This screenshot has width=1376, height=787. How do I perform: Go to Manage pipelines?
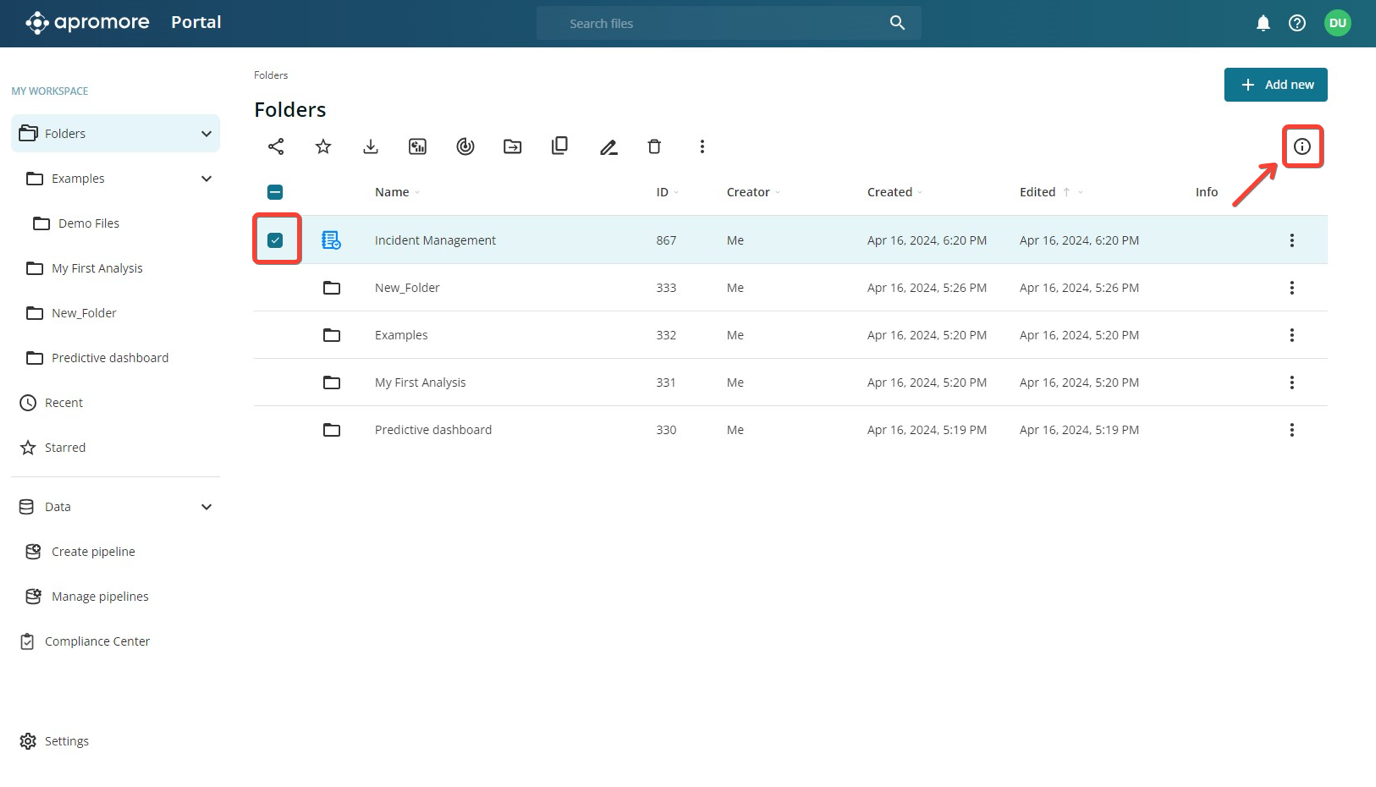pyautogui.click(x=100, y=596)
